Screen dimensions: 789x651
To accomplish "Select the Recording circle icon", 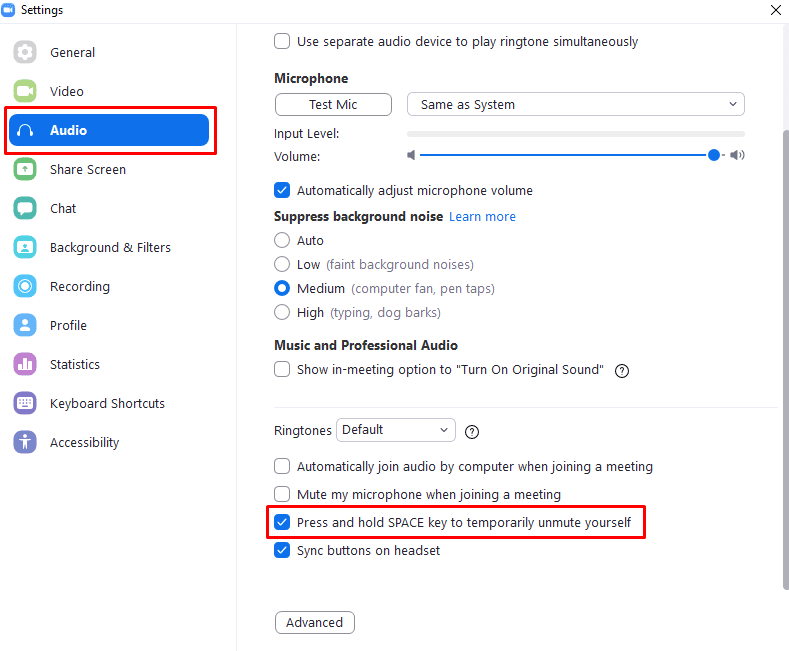I will coord(25,286).
